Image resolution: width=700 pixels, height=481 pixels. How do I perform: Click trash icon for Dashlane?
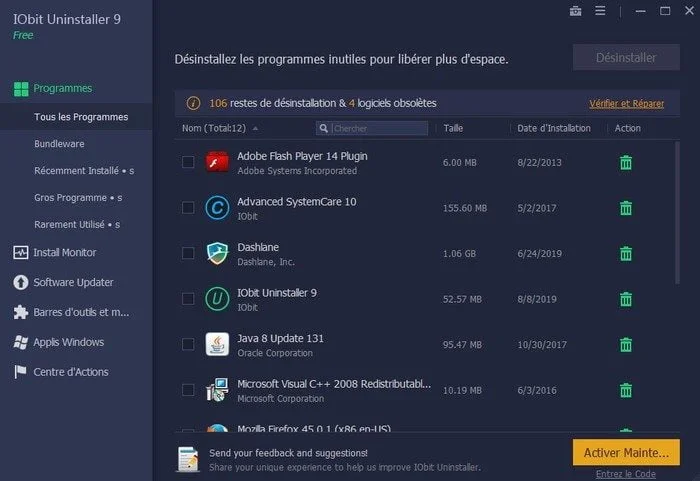coord(626,254)
